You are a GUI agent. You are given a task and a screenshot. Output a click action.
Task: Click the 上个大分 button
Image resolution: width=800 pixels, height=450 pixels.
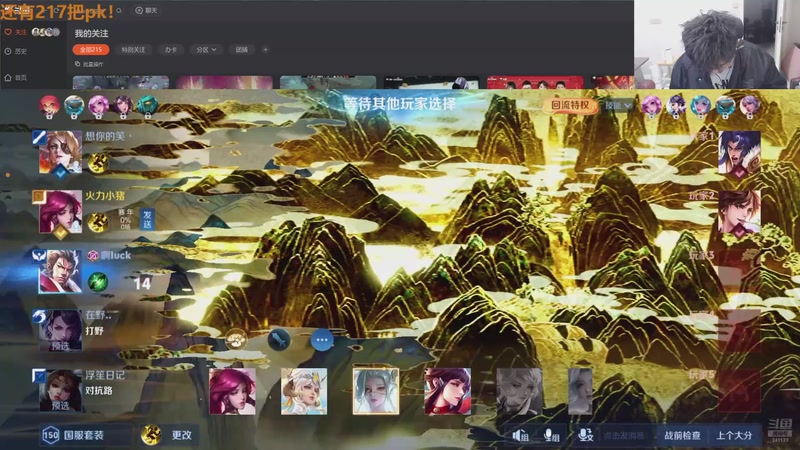click(734, 436)
